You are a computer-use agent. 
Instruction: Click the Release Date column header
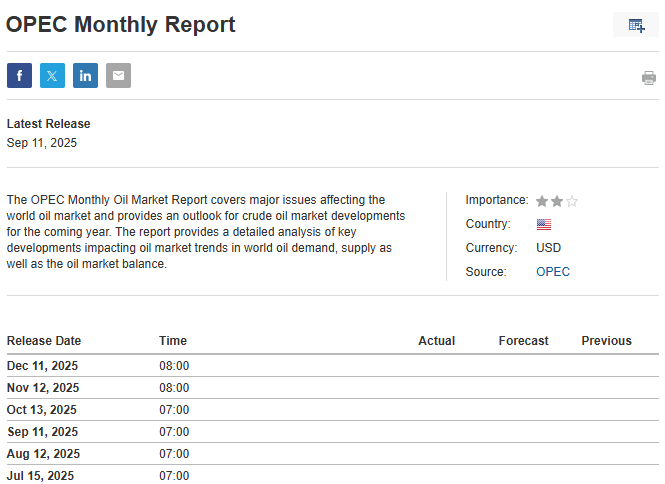point(44,341)
